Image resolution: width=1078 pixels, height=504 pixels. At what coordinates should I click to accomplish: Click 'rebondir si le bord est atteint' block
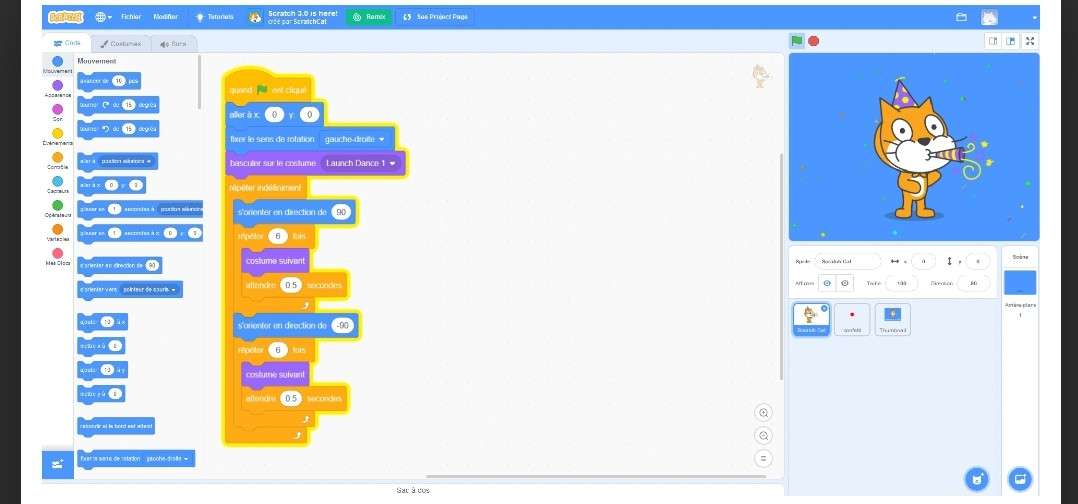point(116,426)
